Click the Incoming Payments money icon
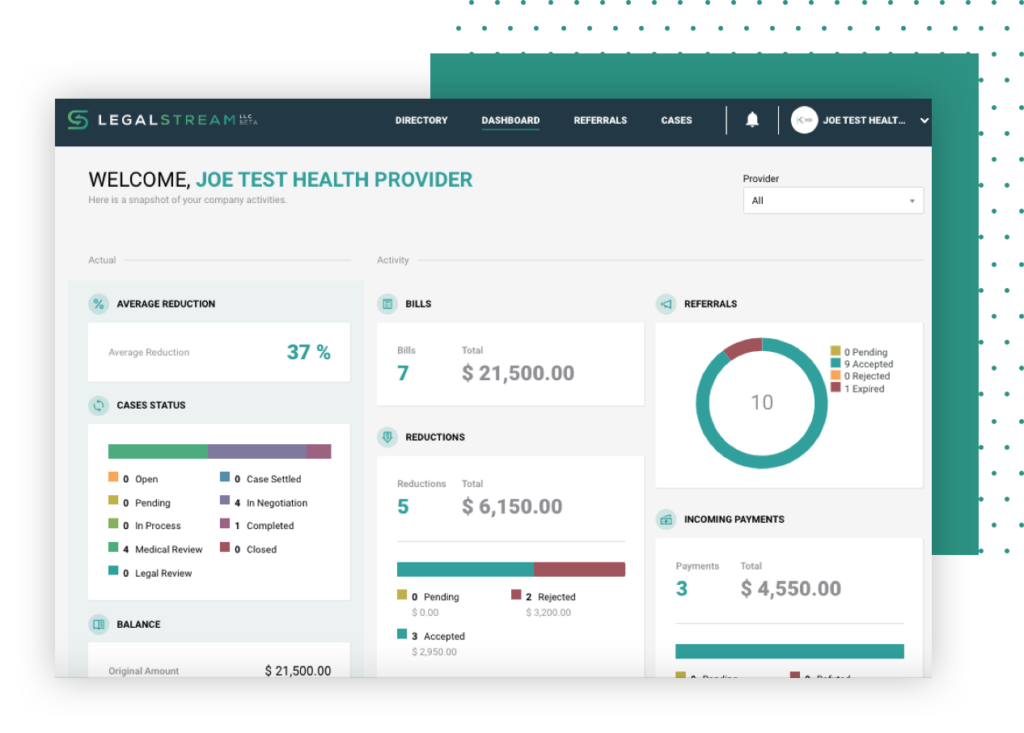The width and height of the screenshot is (1024, 733). click(666, 519)
